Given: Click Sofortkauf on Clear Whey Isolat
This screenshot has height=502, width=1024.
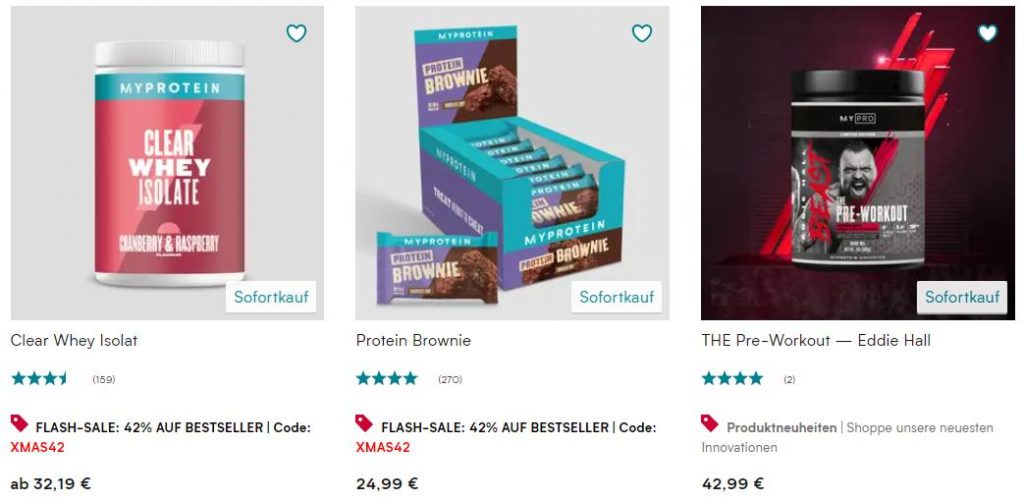Looking at the screenshot, I should tap(270, 297).
